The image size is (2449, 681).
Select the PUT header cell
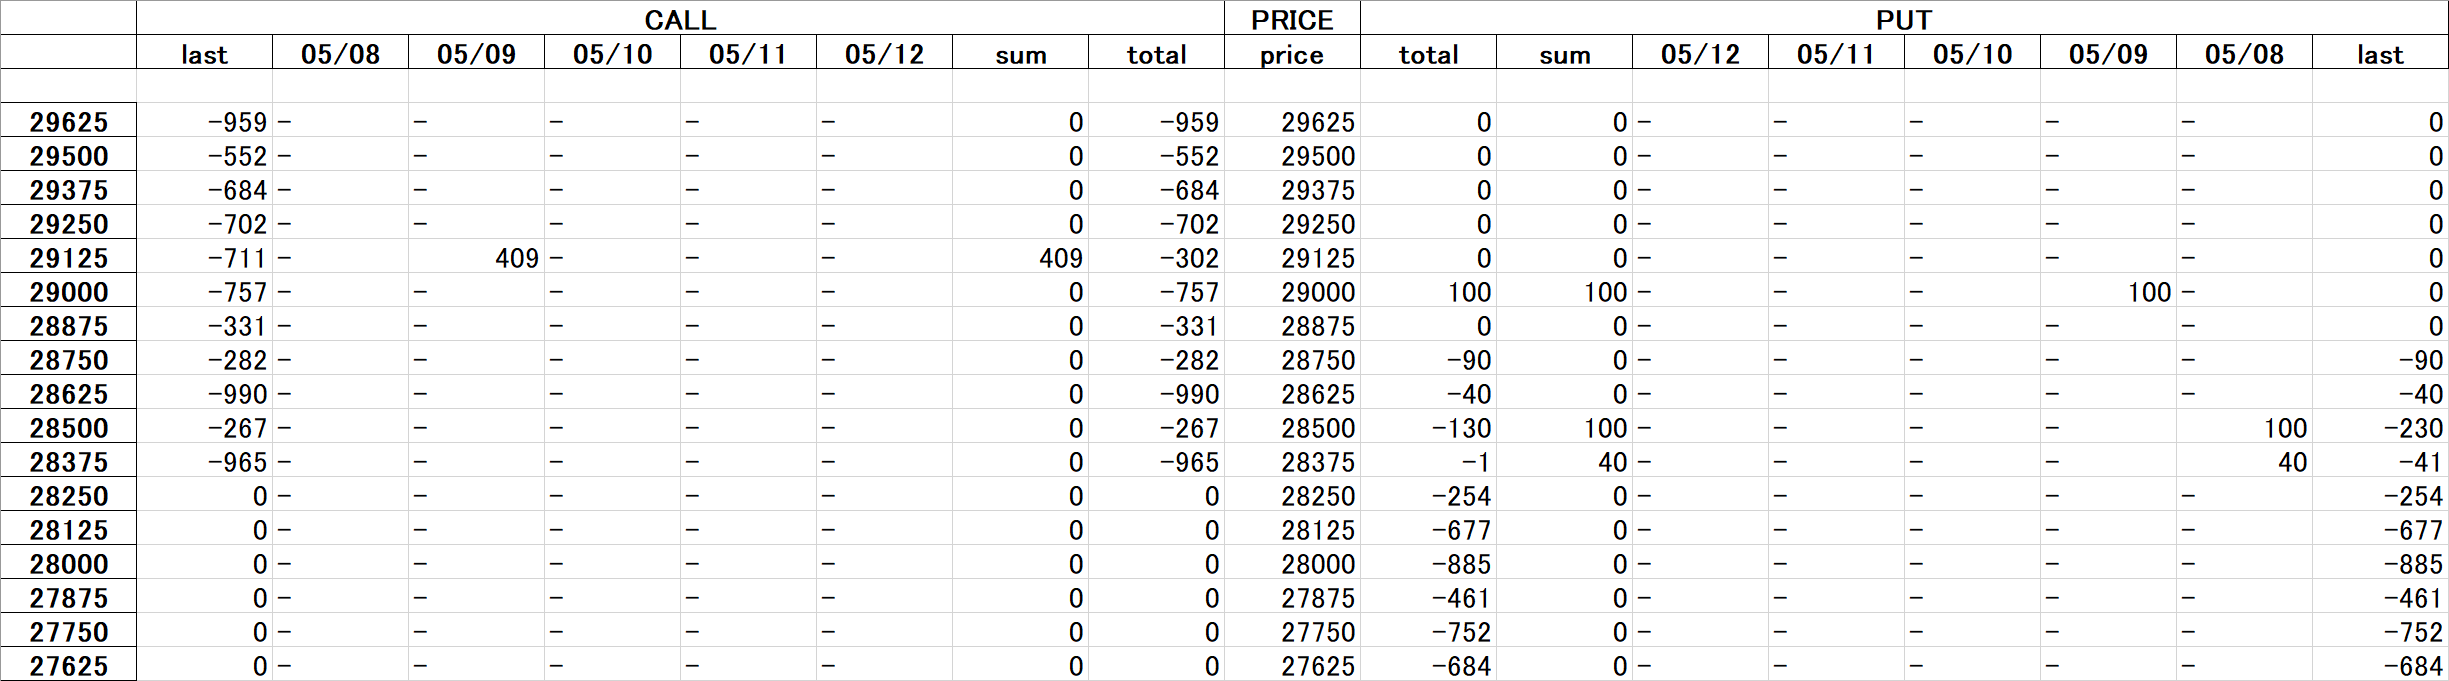point(1904,19)
